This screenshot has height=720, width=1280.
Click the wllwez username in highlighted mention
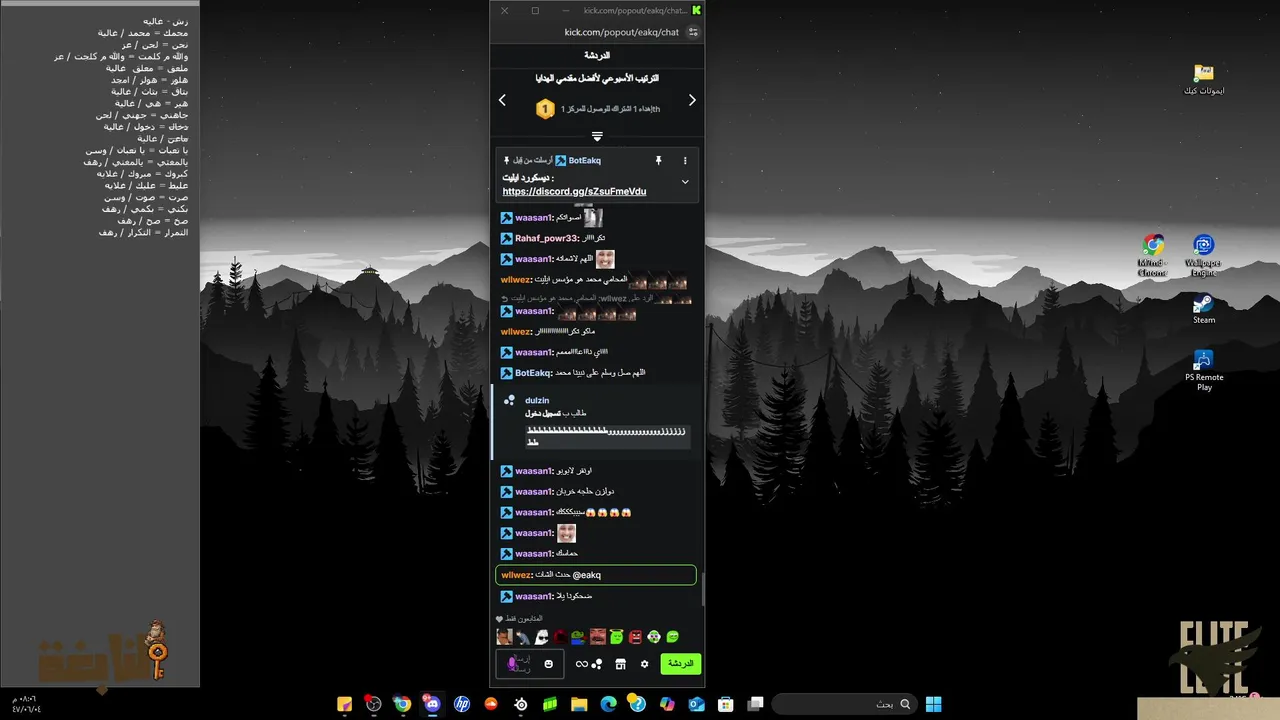(516, 575)
